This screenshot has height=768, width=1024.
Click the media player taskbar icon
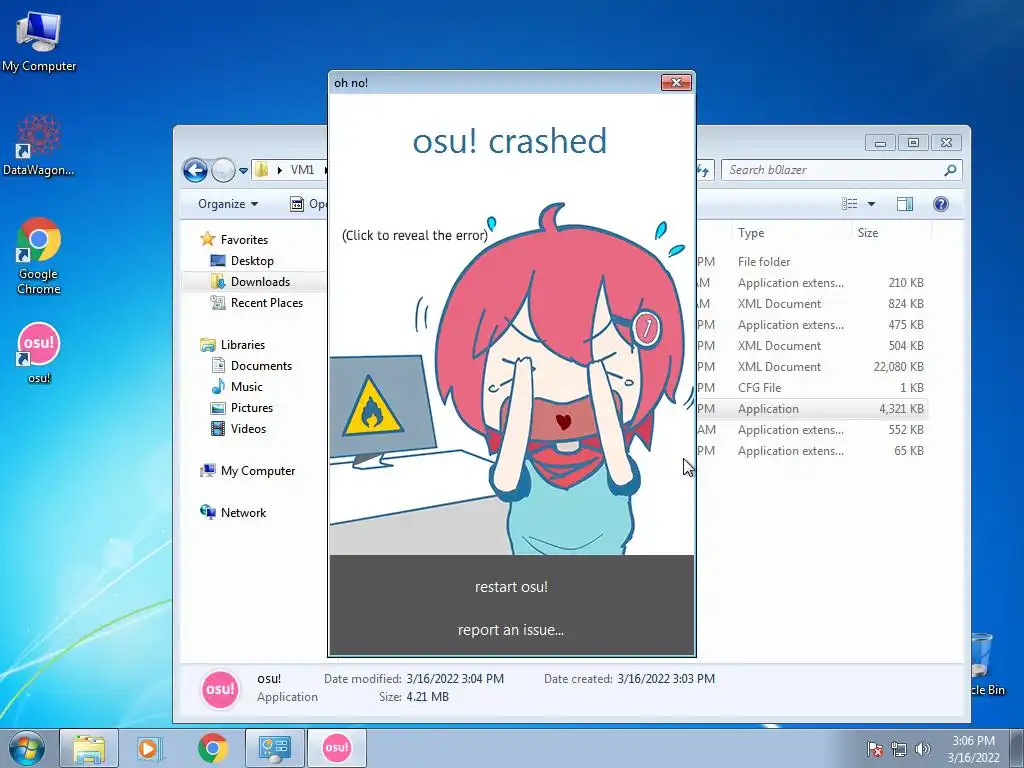(149, 748)
